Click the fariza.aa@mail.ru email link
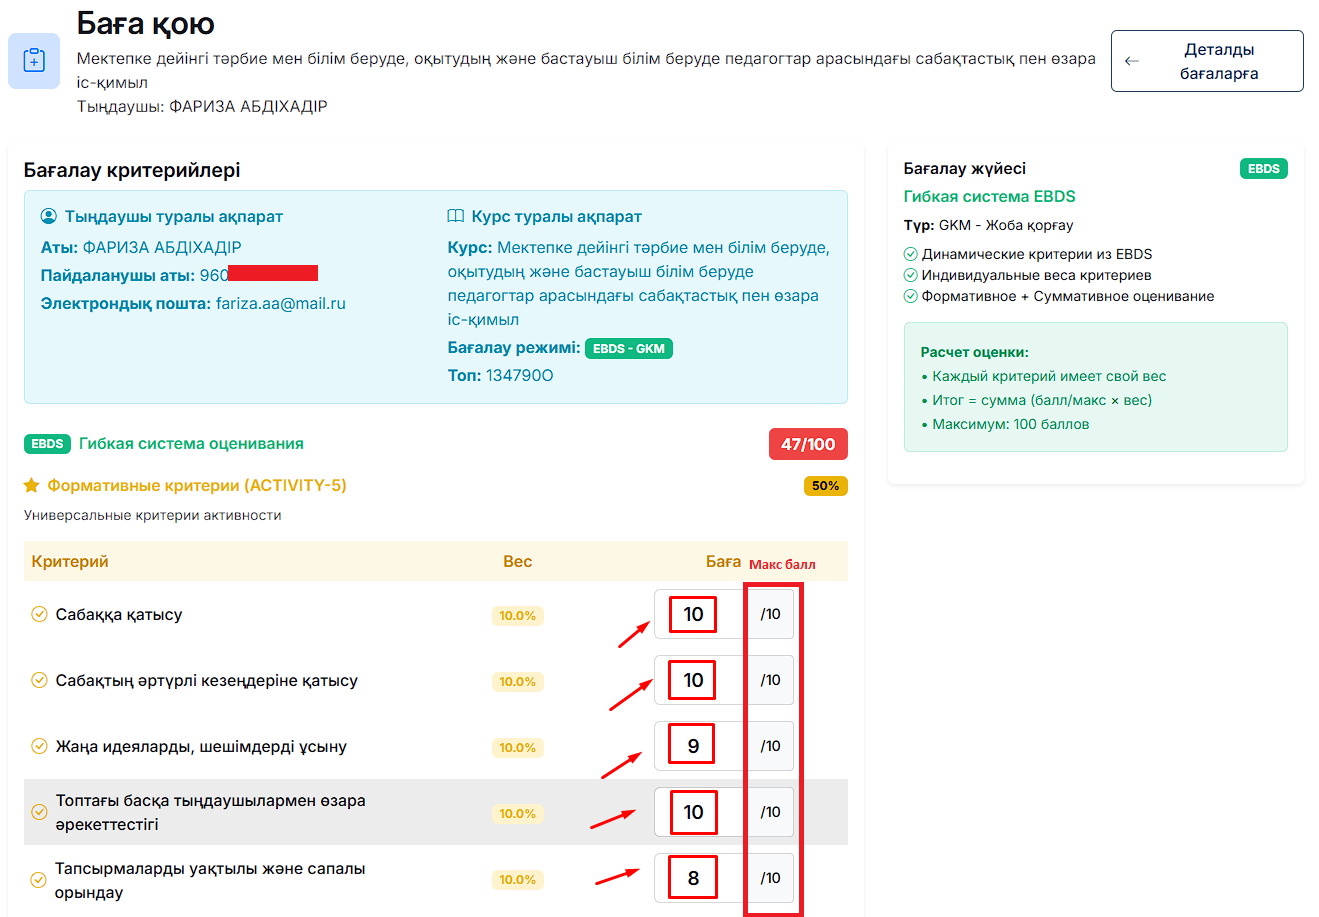The height and width of the screenshot is (917, 1319). click(280, 303)
